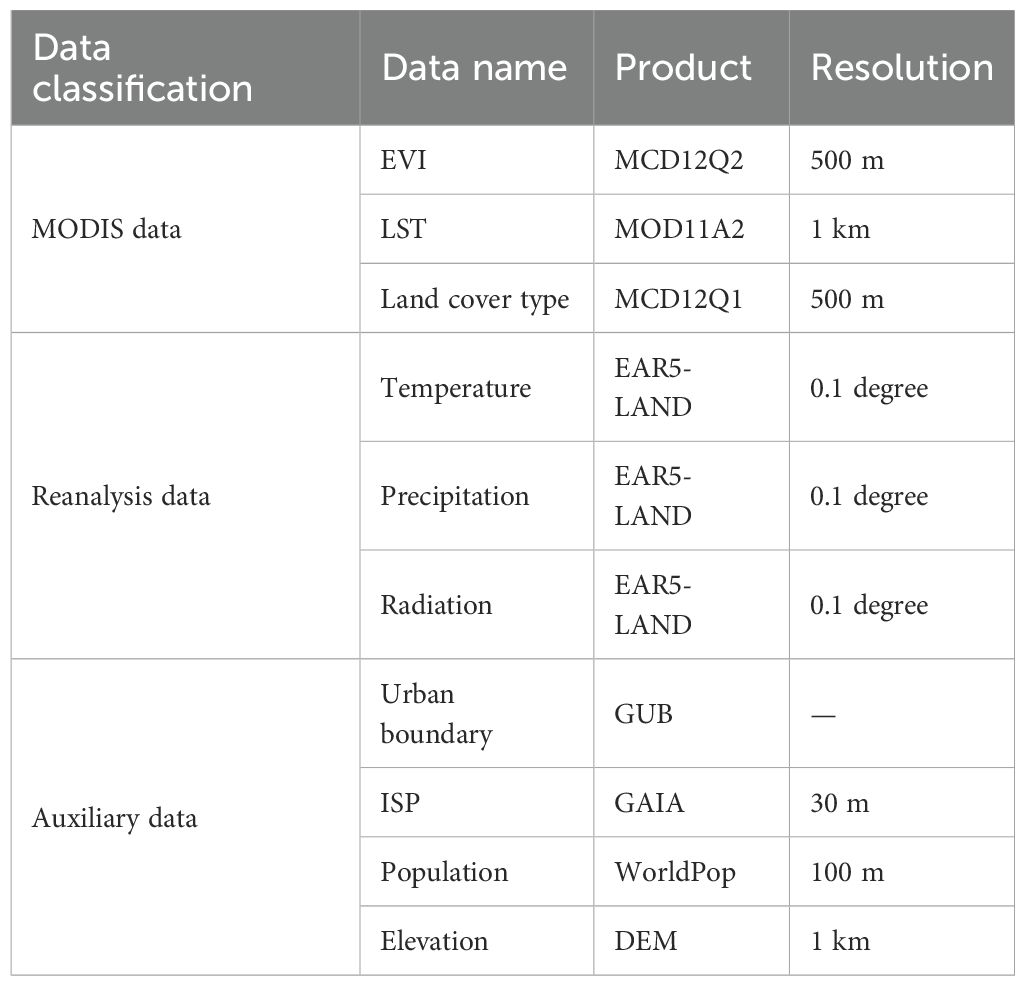The width and height of the screenshot is (1025, 986).
Task: Select the 'Reanalysis data' cell
Action: (x=121, y=496)
